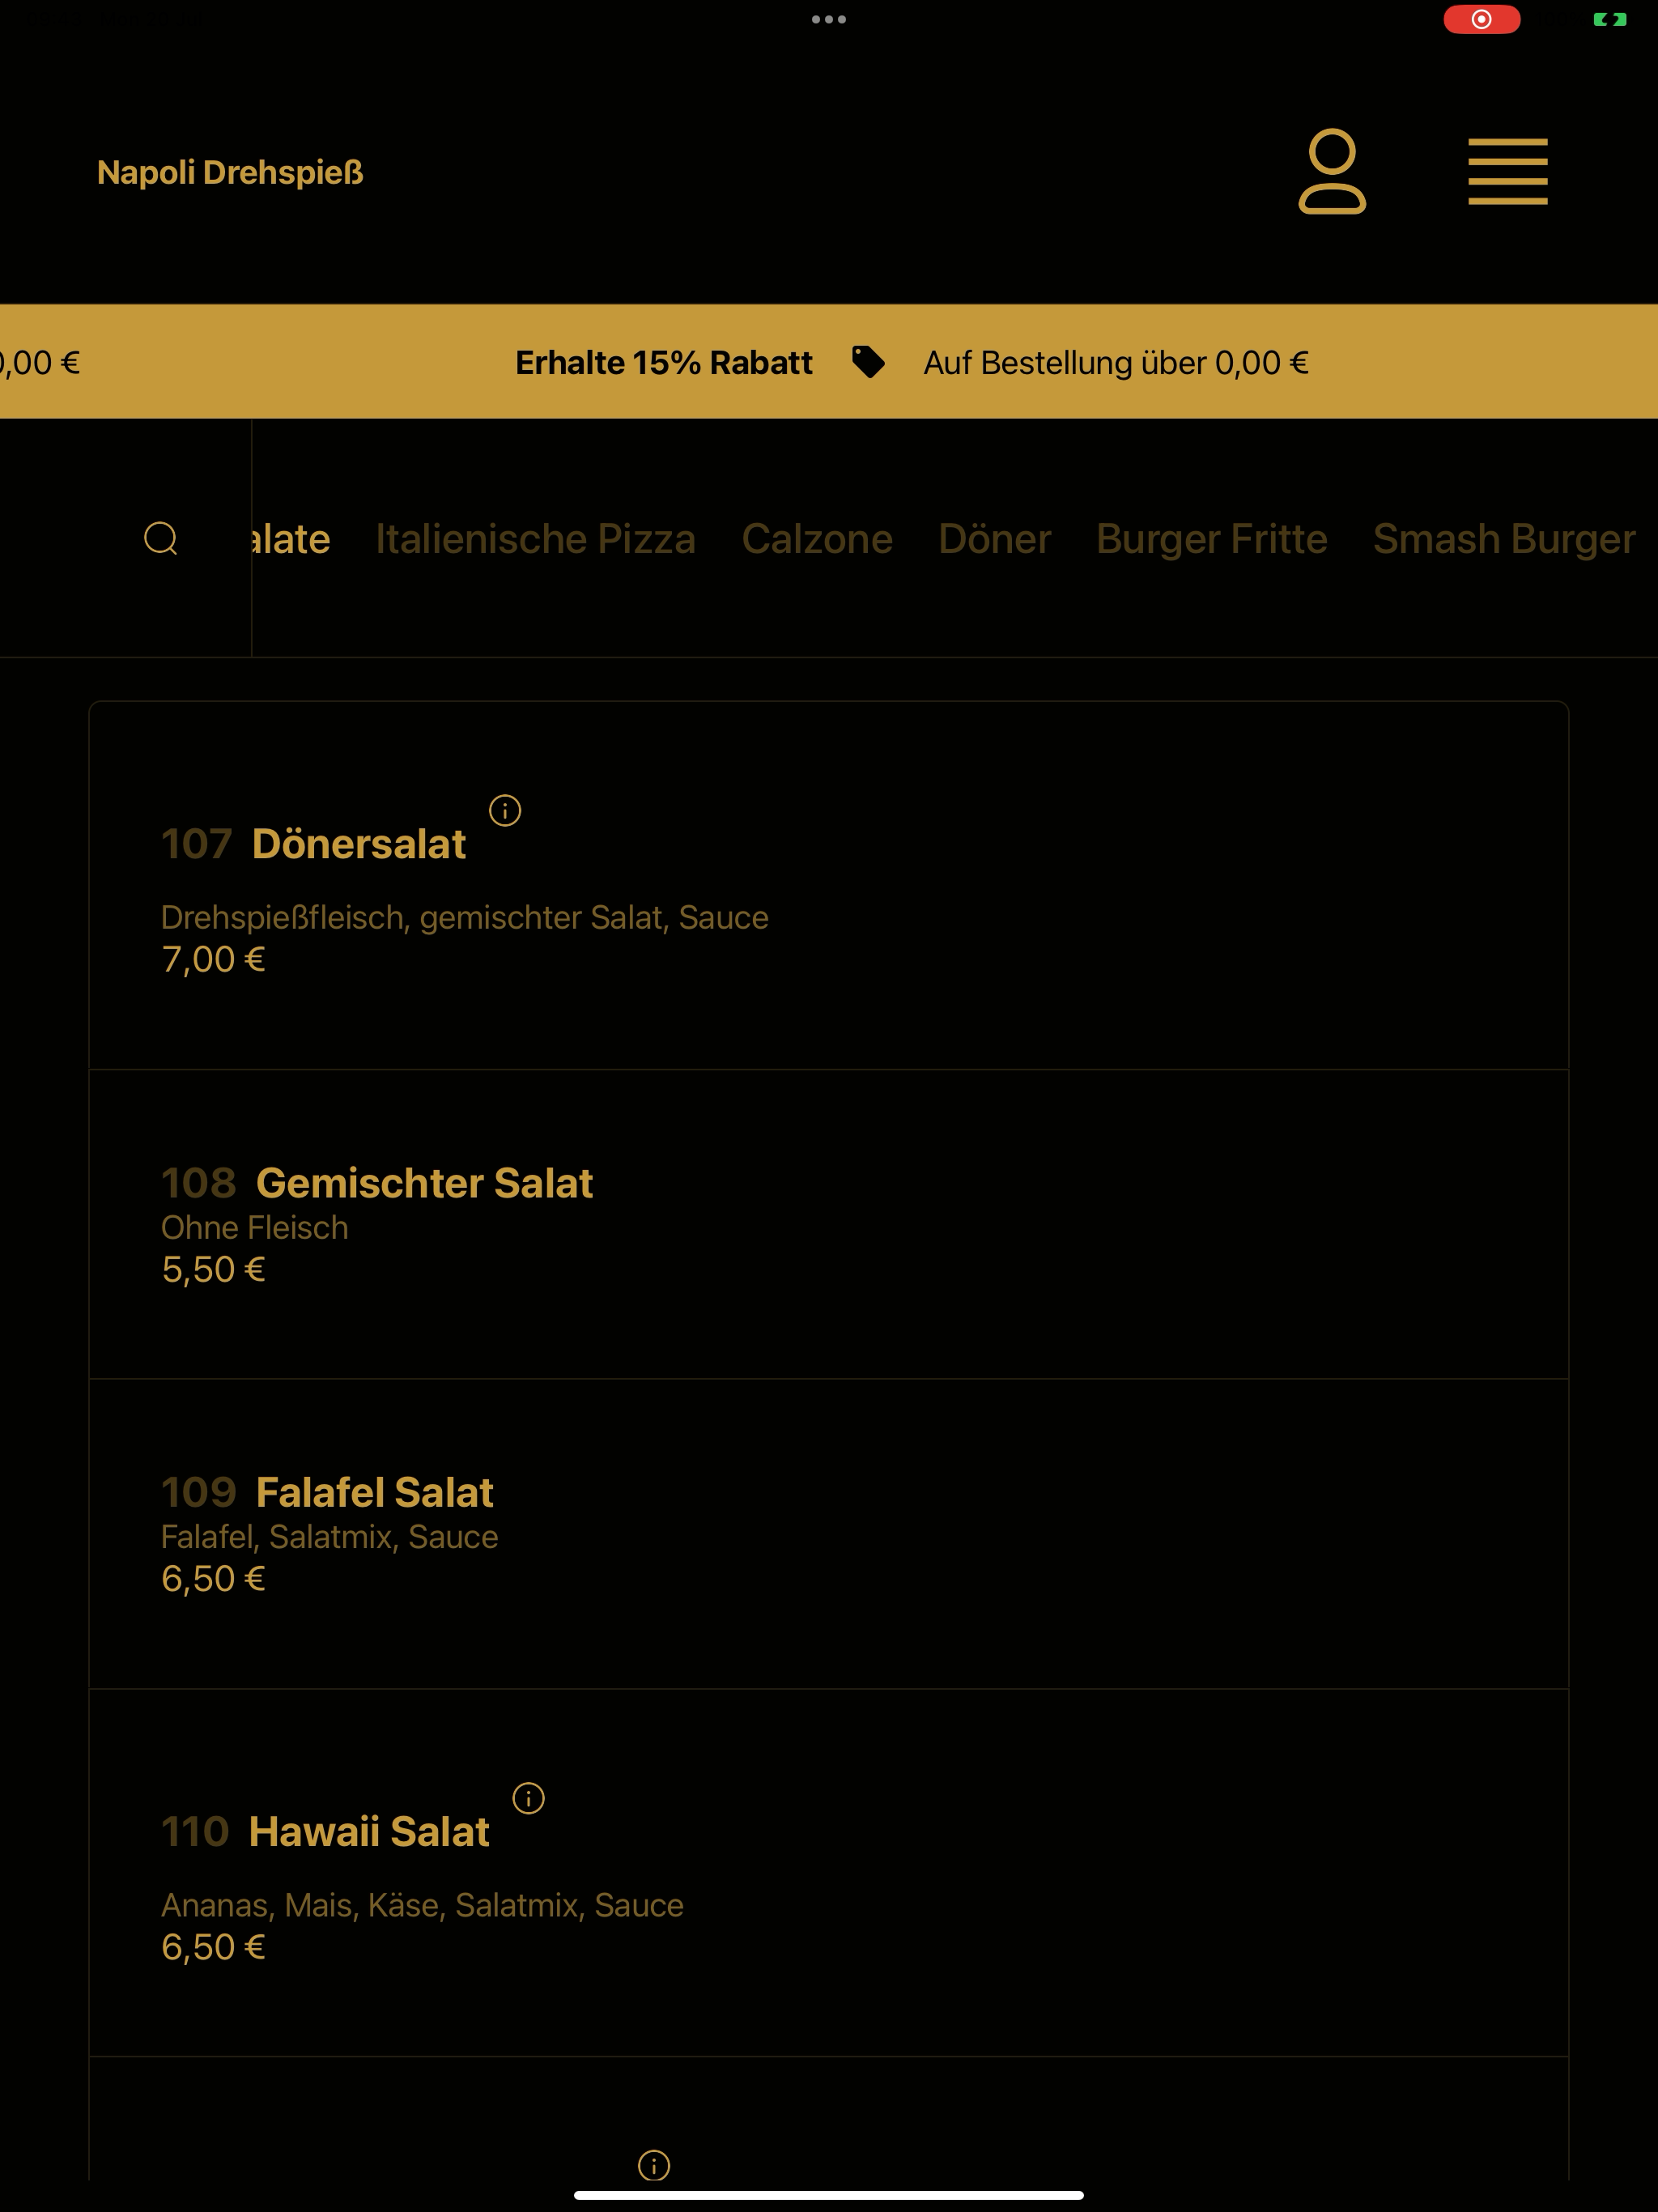Switch to Italienische Pizza category
The image size is (1658, 2212).
[x=535, y=539]
